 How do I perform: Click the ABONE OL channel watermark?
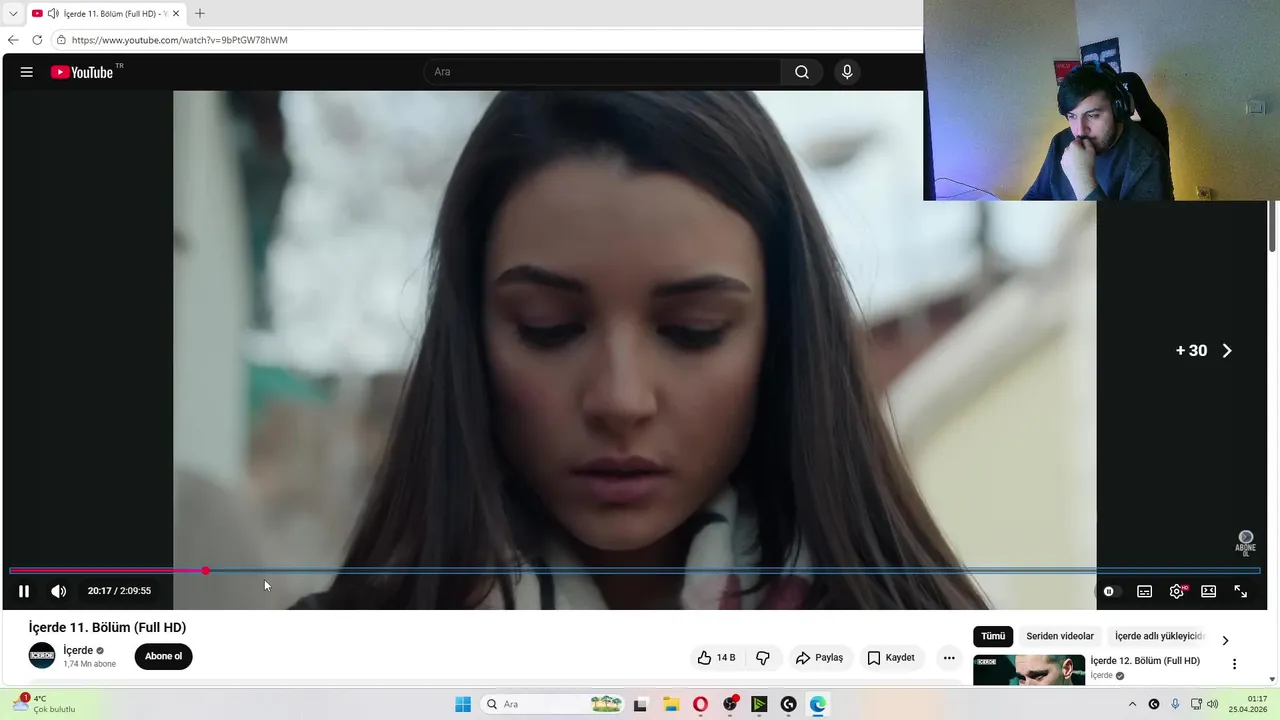click(1245, 543)
